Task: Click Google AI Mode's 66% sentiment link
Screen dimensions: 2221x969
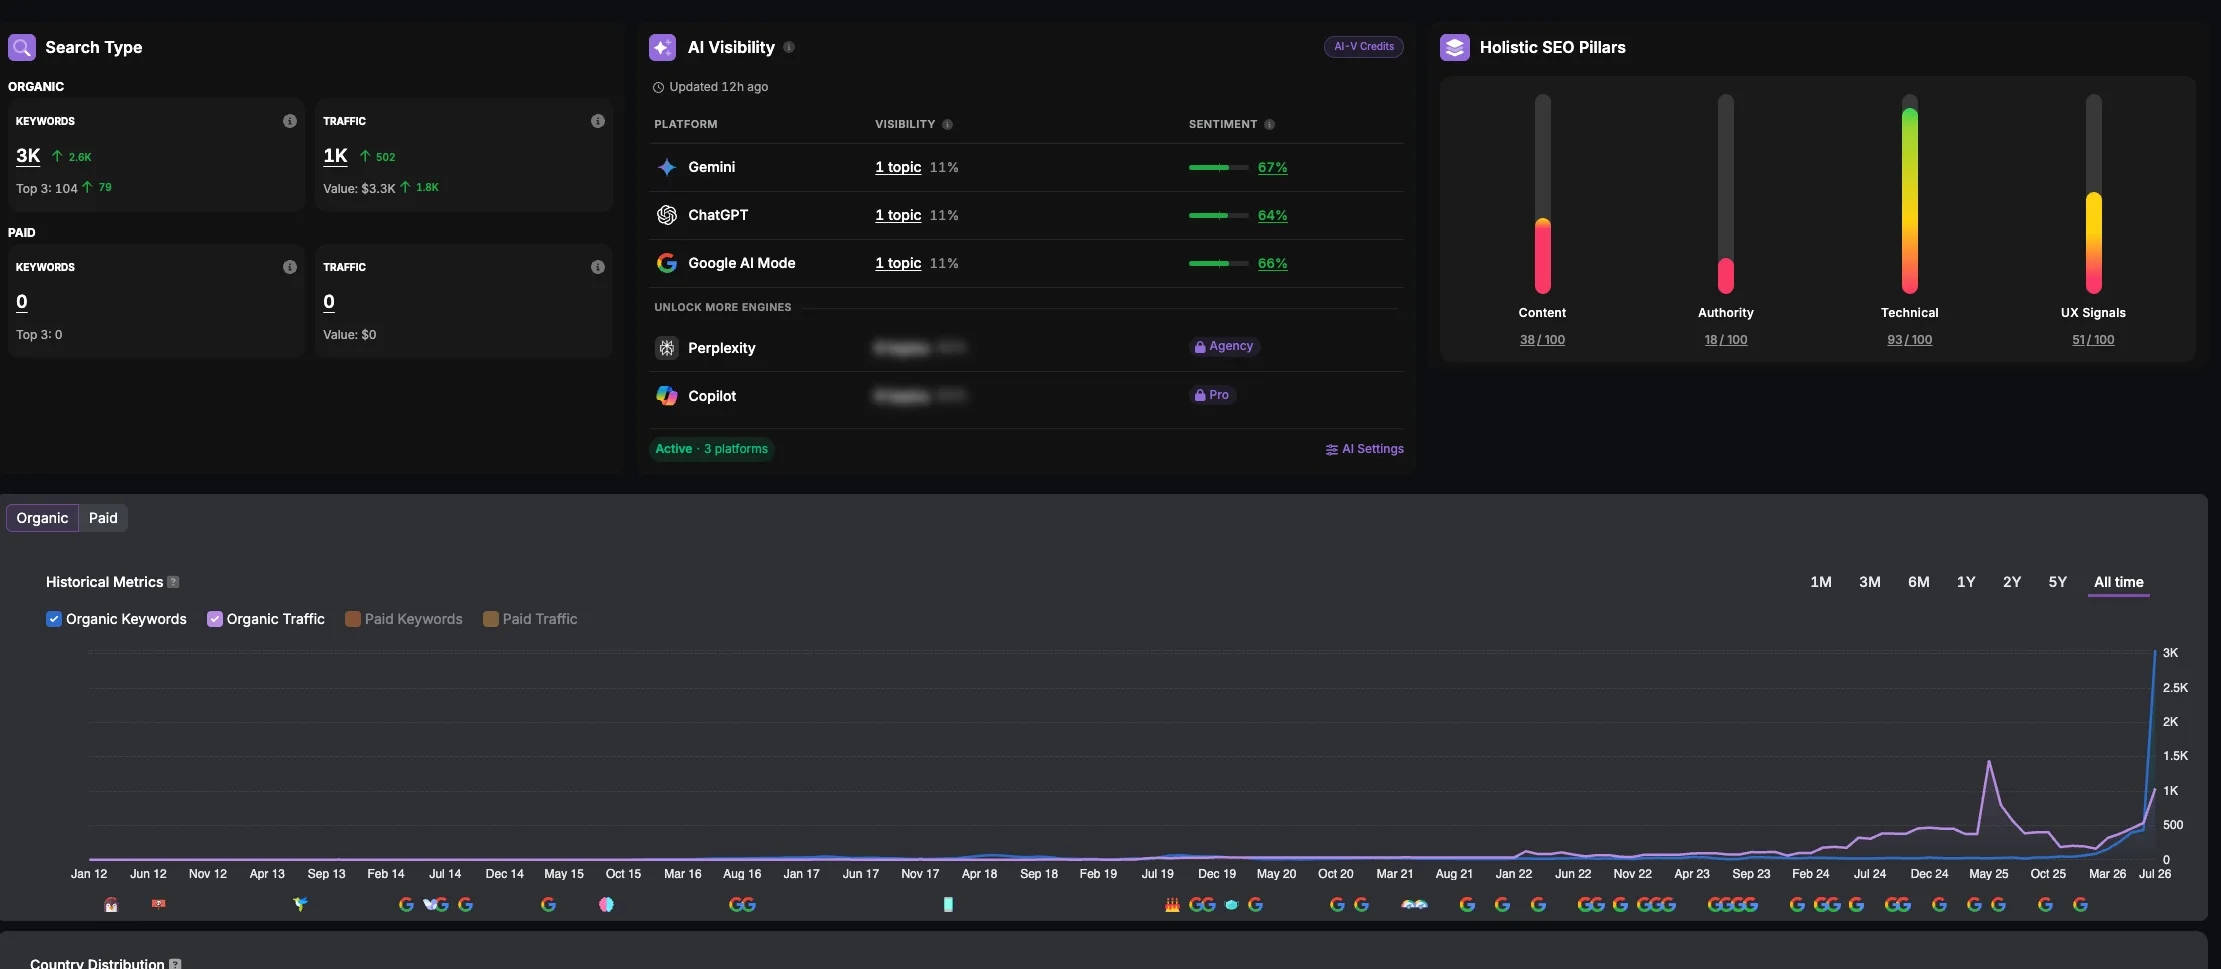Action: [x=1273, y=263]
